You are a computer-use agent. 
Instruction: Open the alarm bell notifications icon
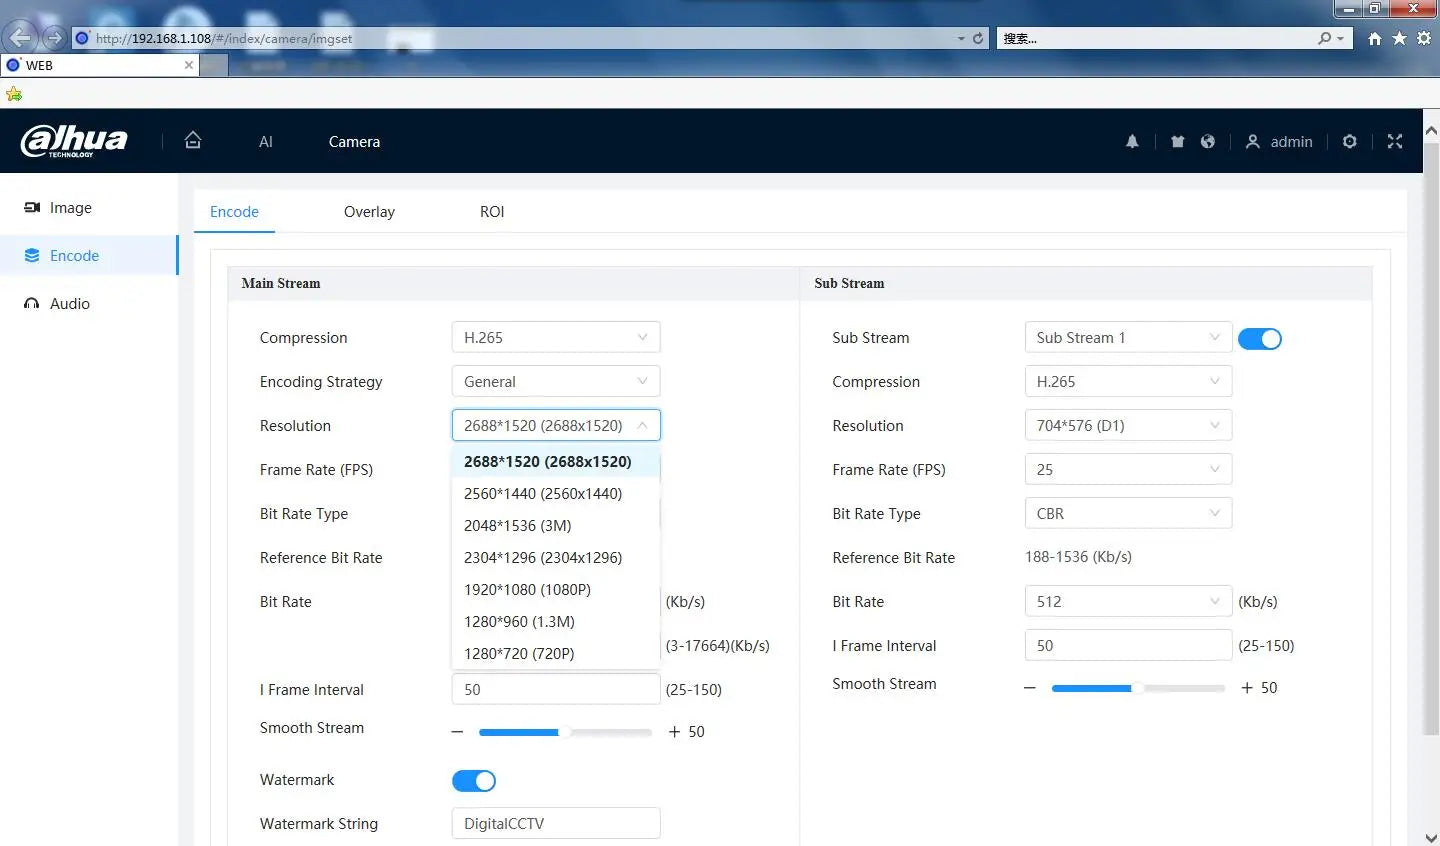click(x=1132, y=142)
